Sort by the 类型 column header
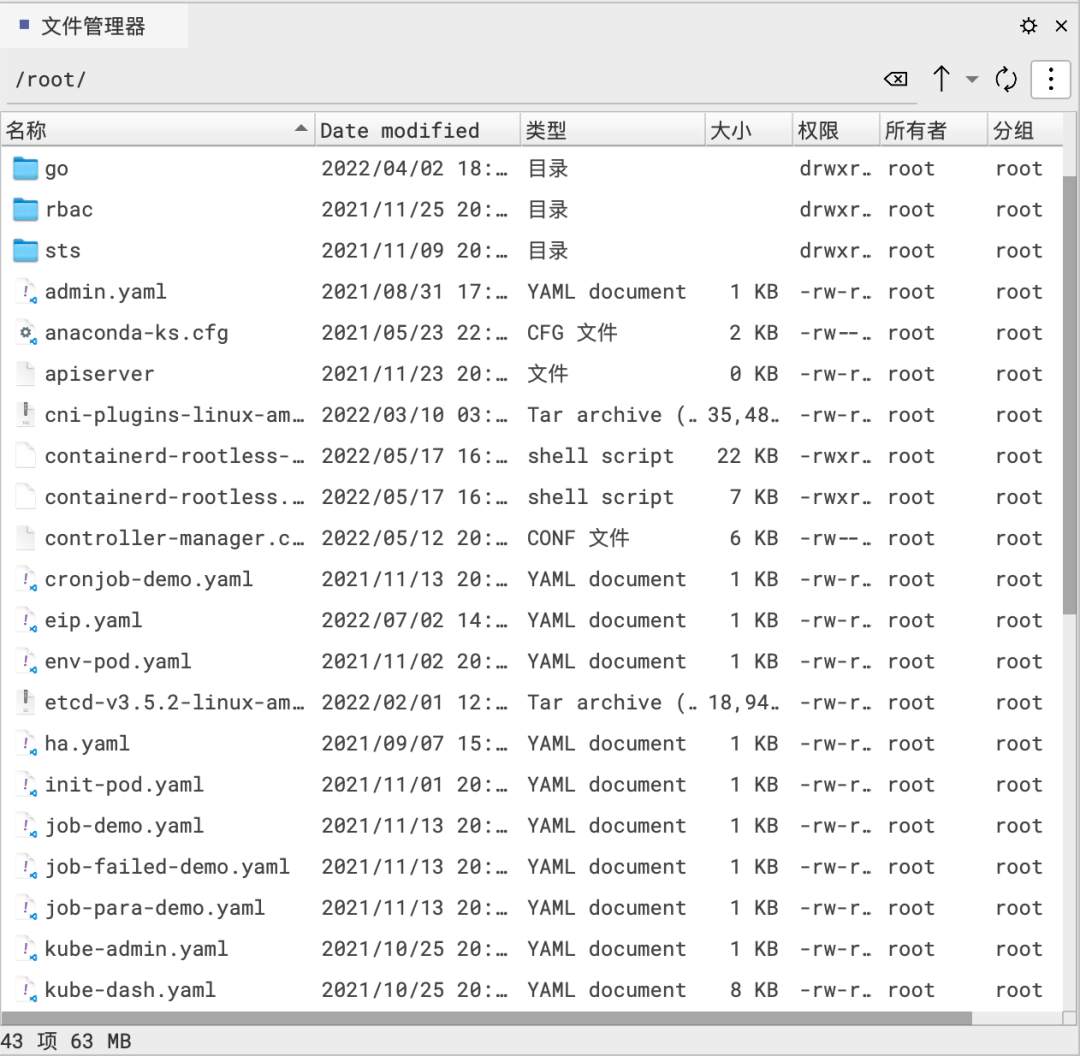The image size is (1080, 1056). pyautogui.click(x=612, y=130)
